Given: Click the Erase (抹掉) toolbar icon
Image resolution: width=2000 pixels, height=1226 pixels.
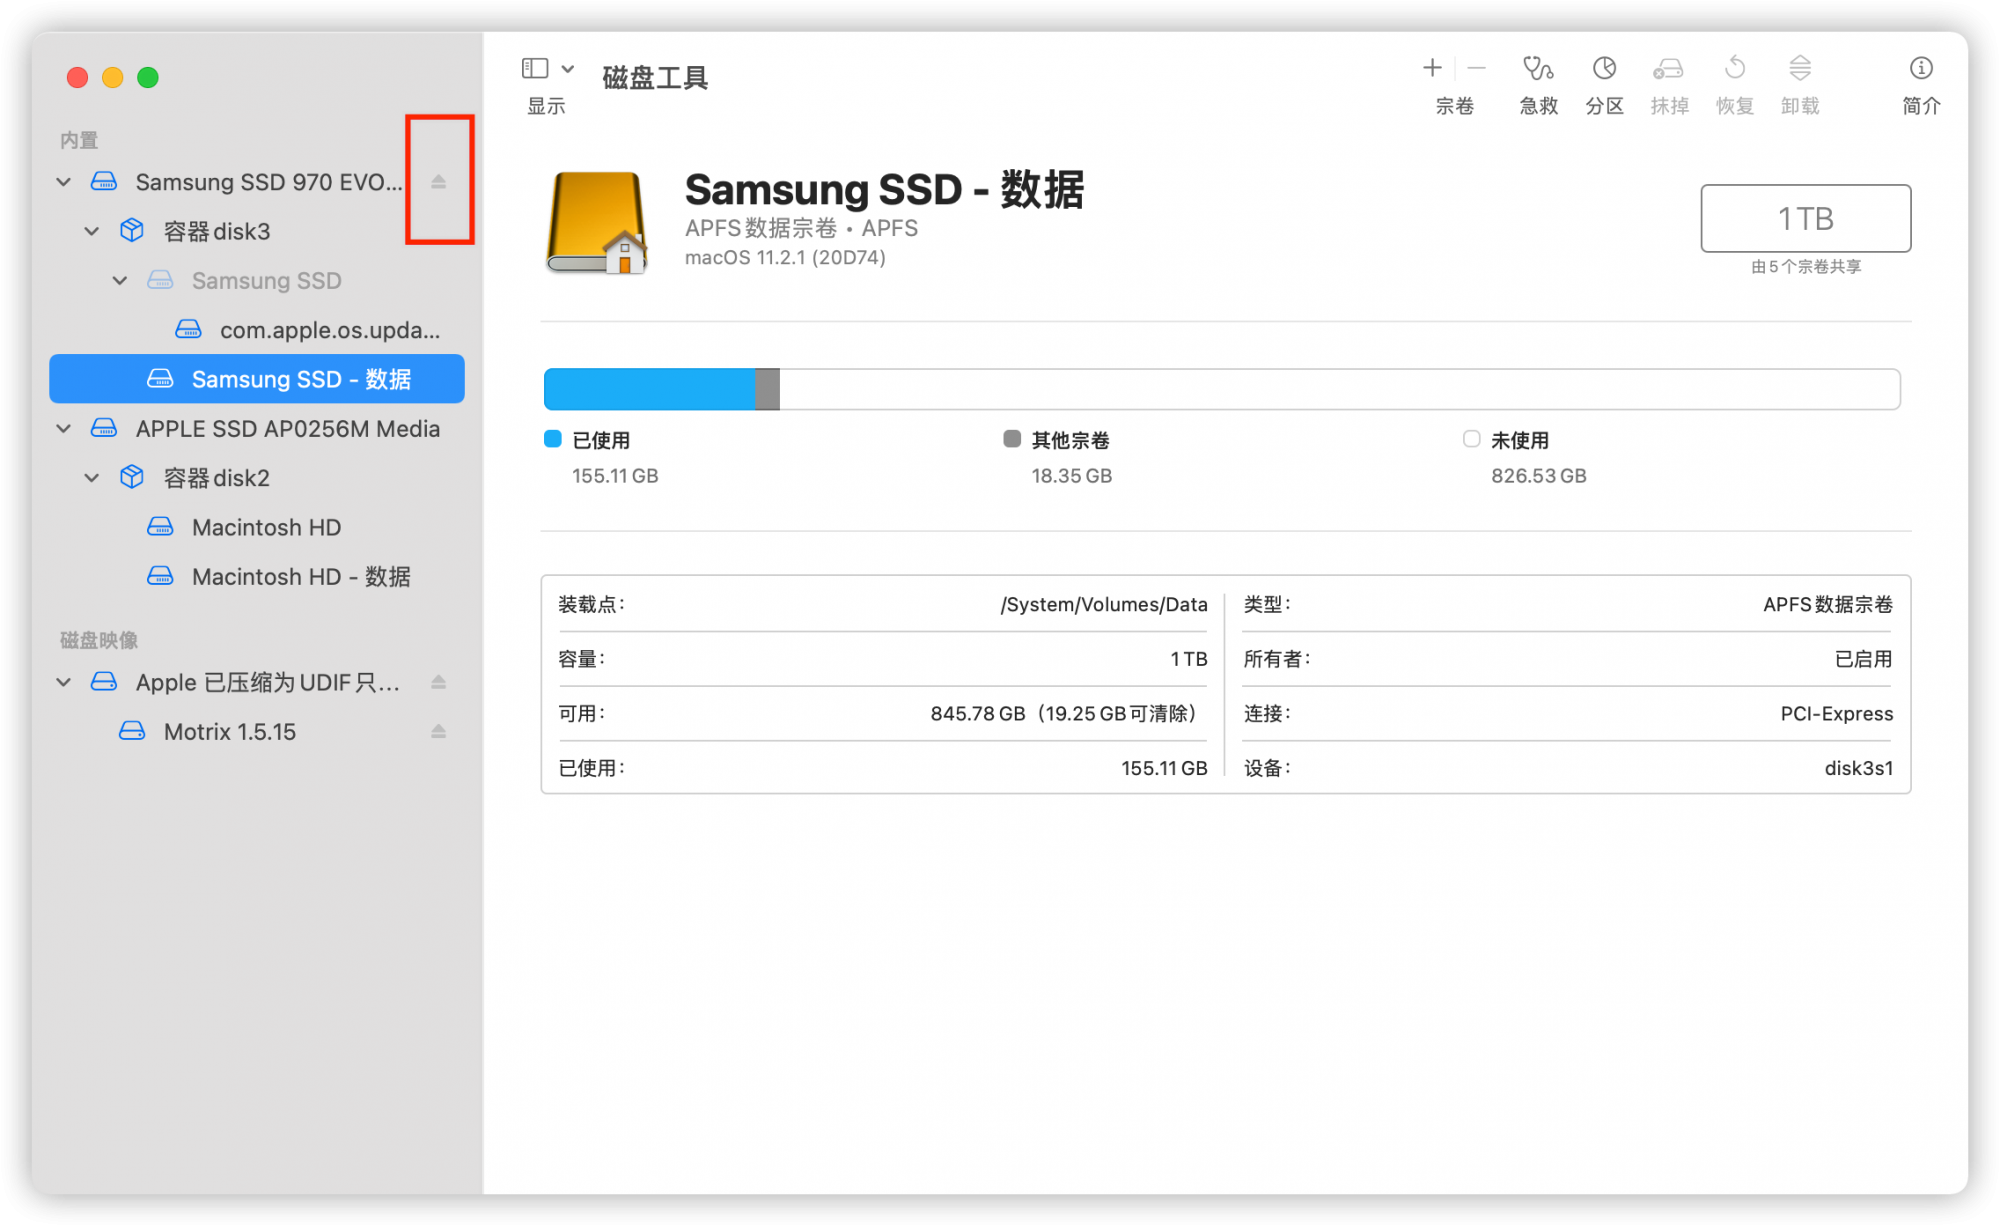Looking at the screenshot, I should point(1668,69).
